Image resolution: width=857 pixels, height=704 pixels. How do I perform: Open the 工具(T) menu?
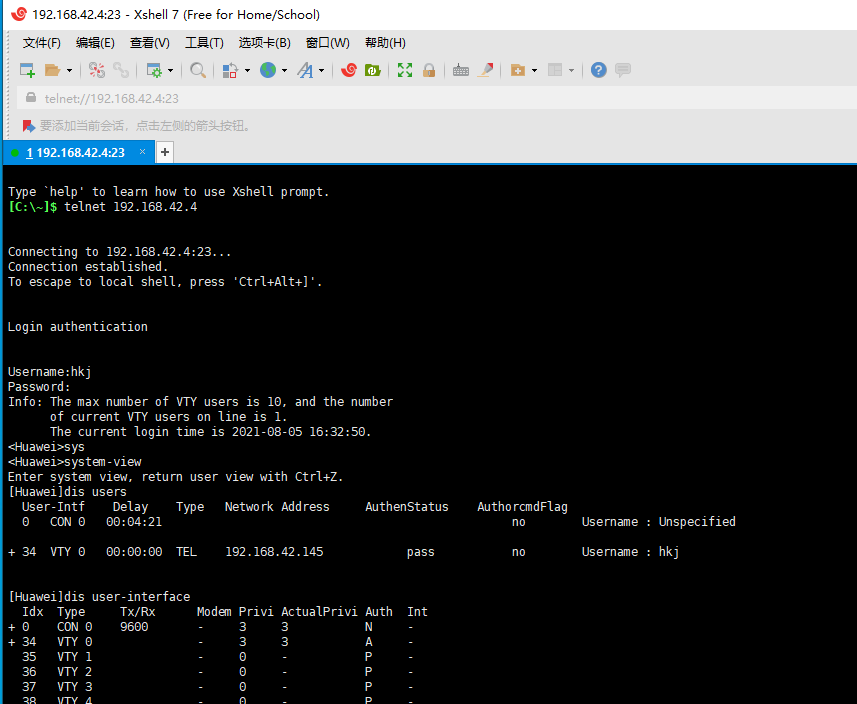(204, 42)
